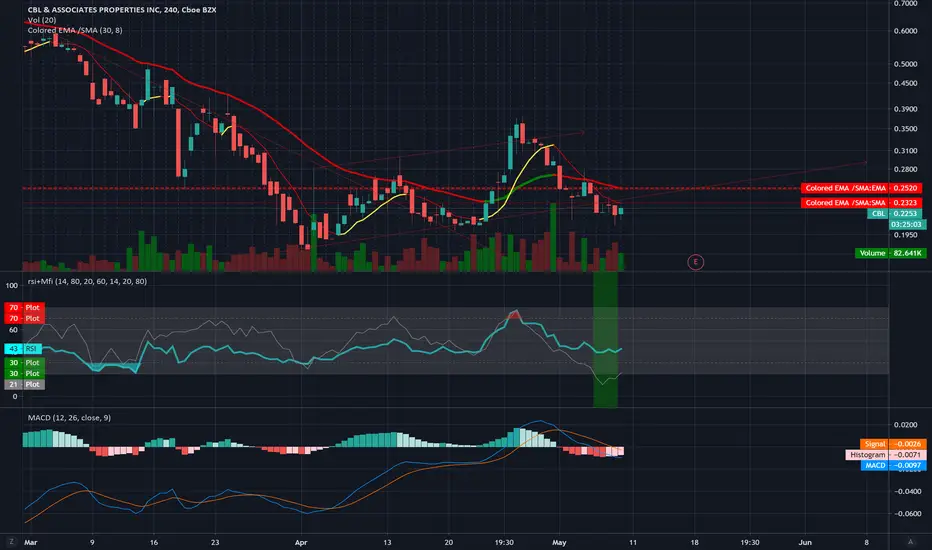
Task: Click the green 'Volume 82.641K' label
Action: pyautogui.click(x=890, y=253)
